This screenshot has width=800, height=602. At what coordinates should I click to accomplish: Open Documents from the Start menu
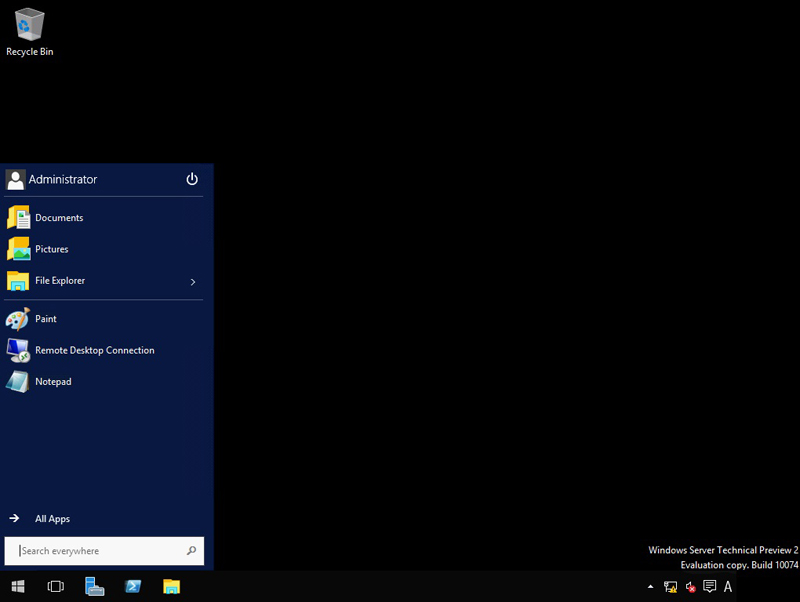(x=104, y=218)
